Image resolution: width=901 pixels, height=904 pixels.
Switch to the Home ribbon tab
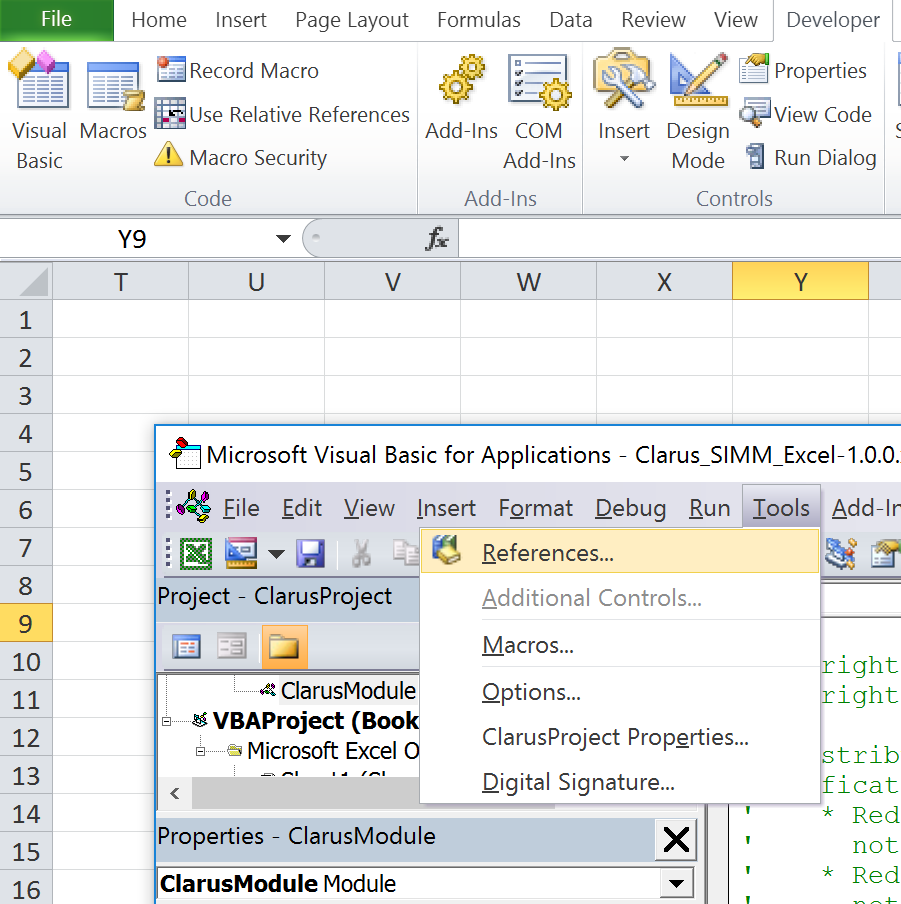[x=159, y=20]
